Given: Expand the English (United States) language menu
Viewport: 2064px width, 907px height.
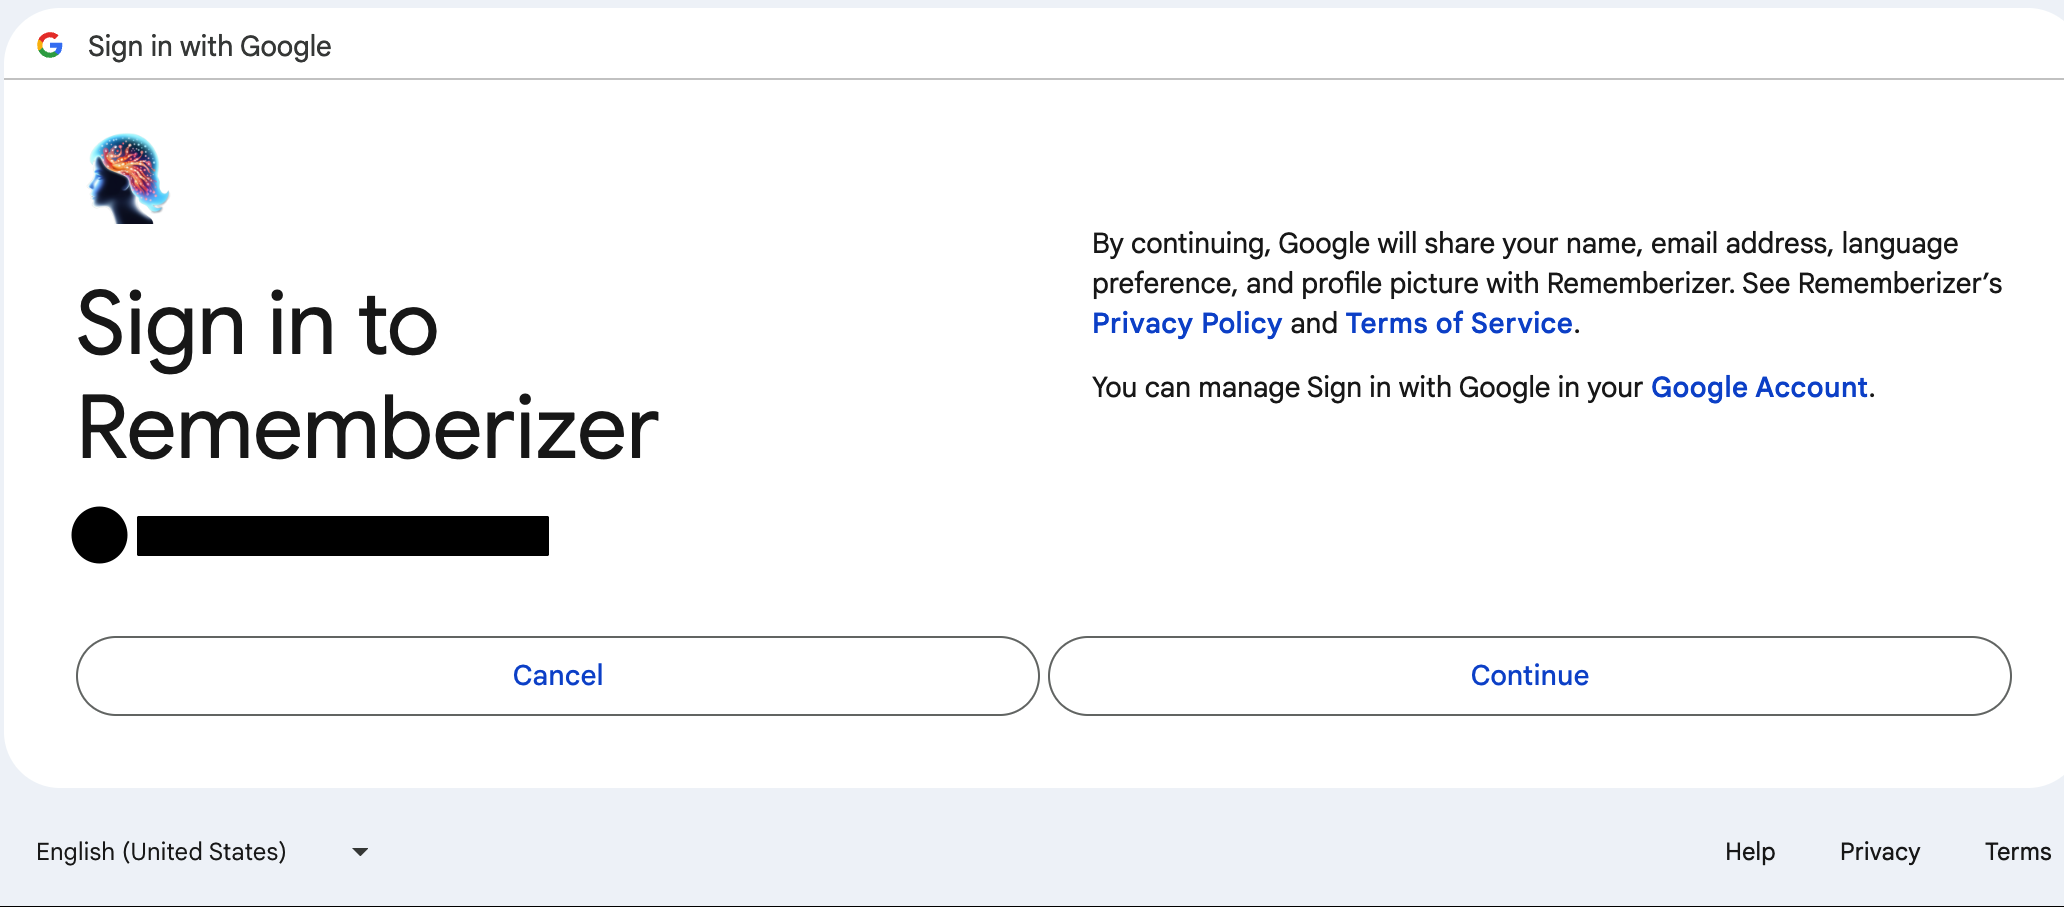Looking at the screenshot, I should coord(200,851).
